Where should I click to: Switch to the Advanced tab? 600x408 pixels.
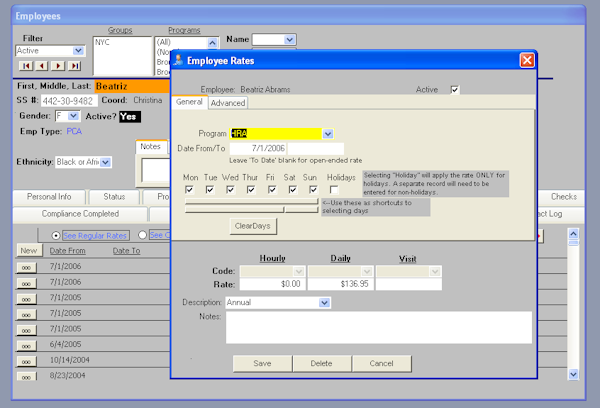(228, 103)
